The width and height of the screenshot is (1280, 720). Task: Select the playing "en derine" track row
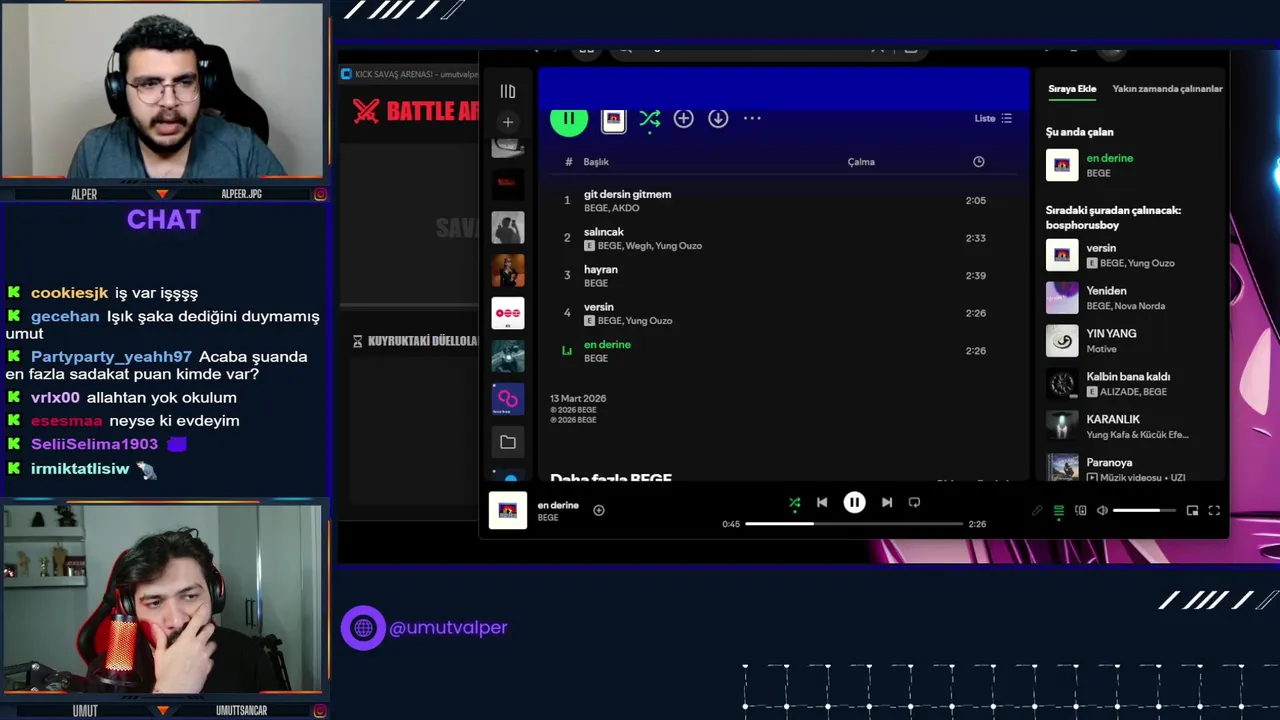click(785, 351)
